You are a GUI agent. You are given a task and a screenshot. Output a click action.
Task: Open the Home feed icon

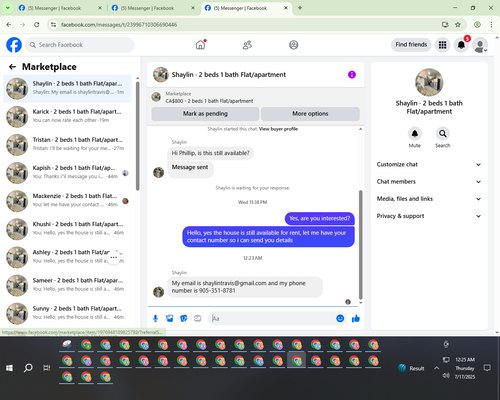[200, 45]
